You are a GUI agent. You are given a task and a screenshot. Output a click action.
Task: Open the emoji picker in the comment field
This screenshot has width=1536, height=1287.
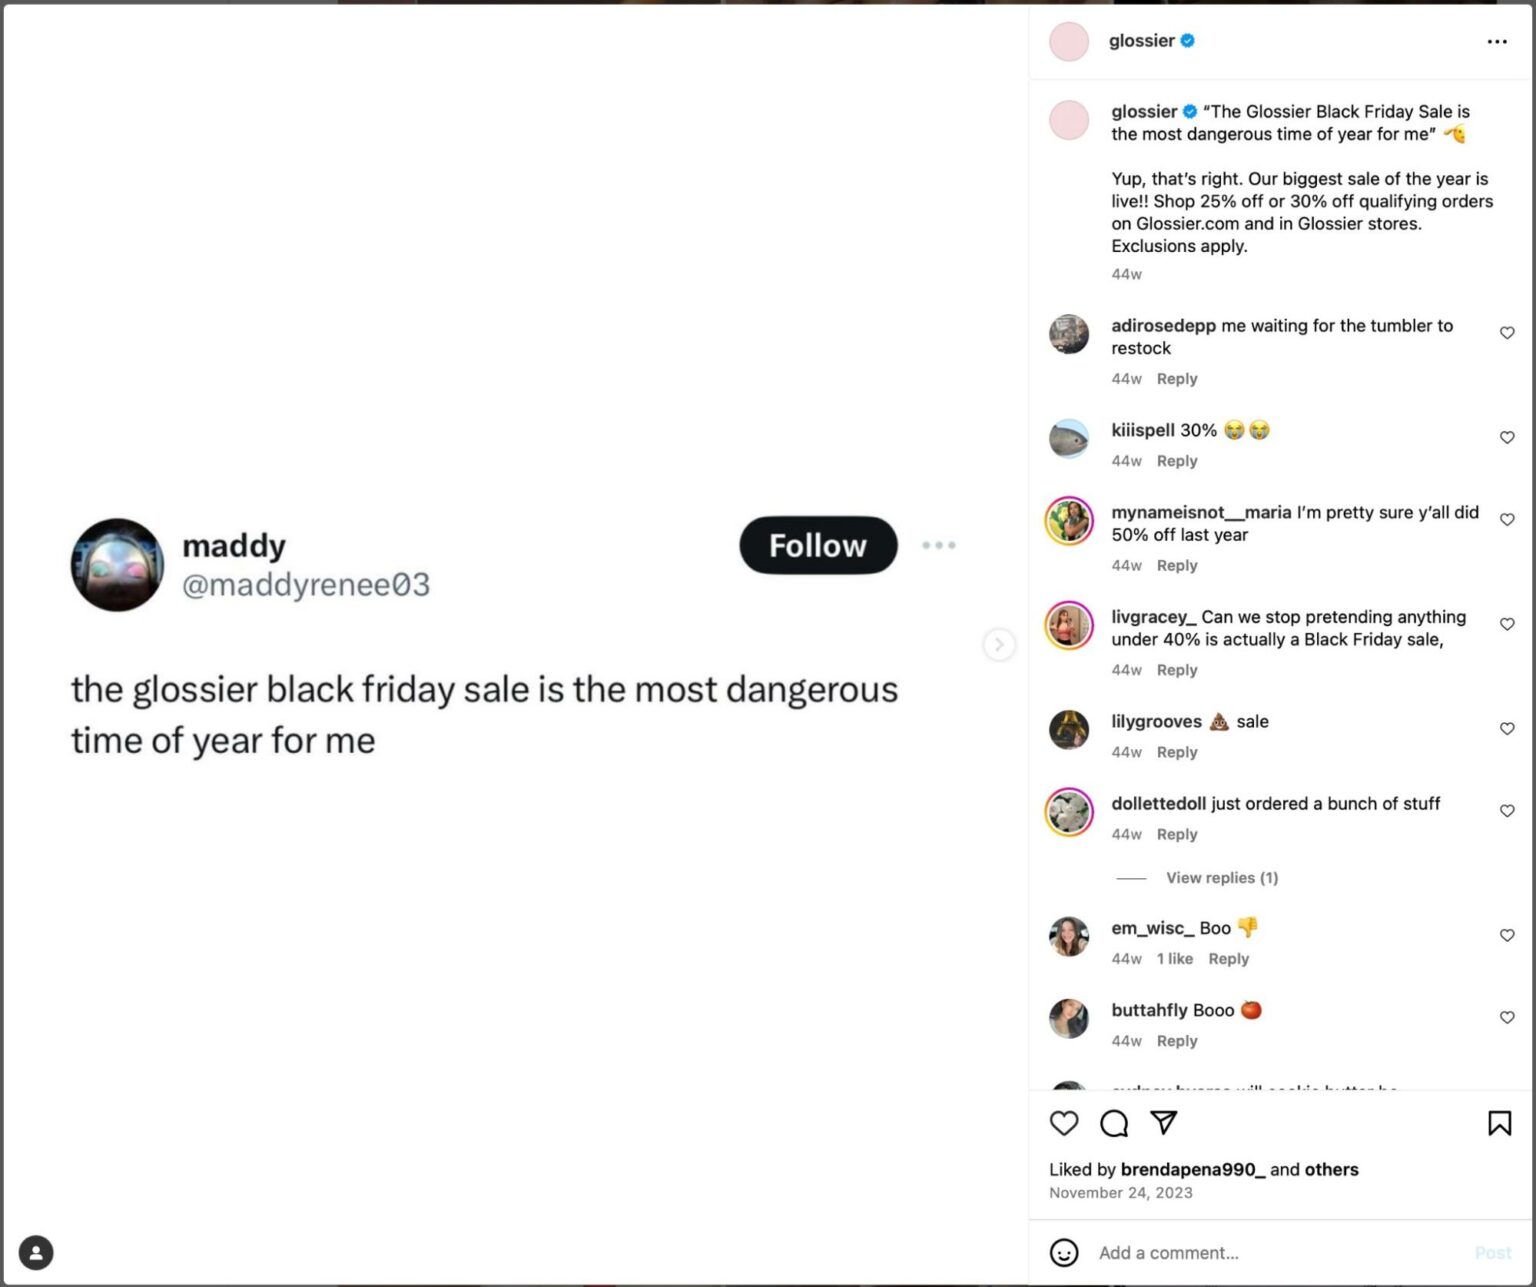pyautogui.click(x=1063, y=1252)
